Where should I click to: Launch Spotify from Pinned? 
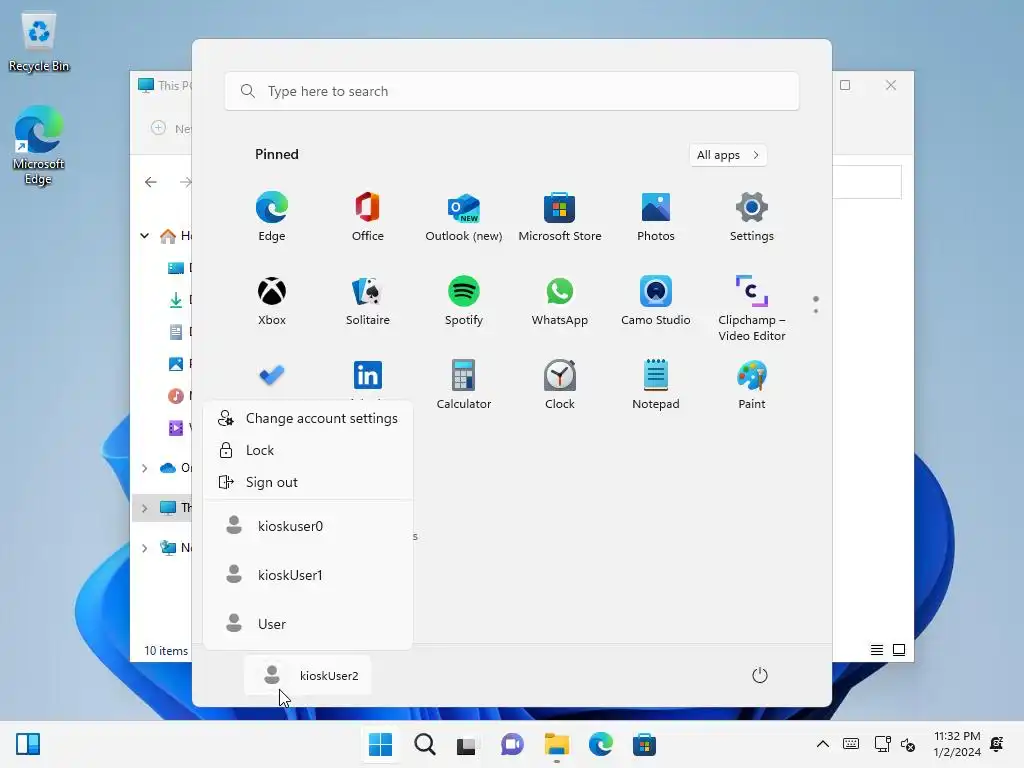coord(464,300)
